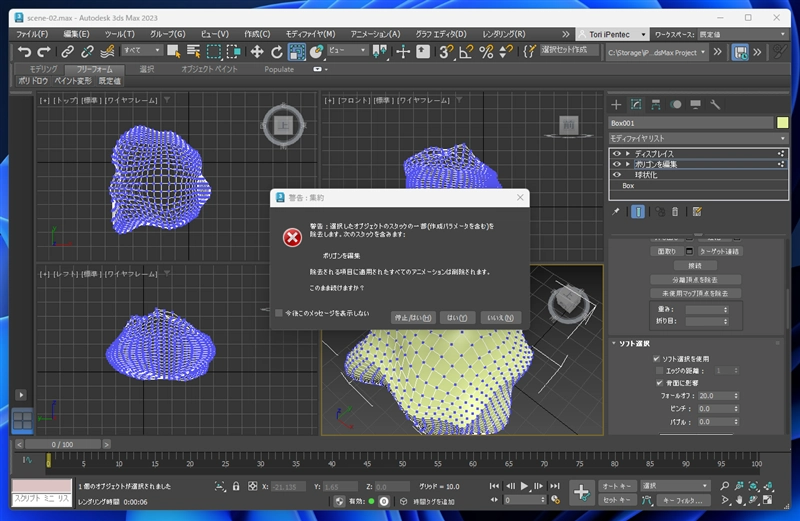Image resolution: width=800 pixels, height=521 pixels.
Task: Click the Select and Place icon
Action: (316, 52)
